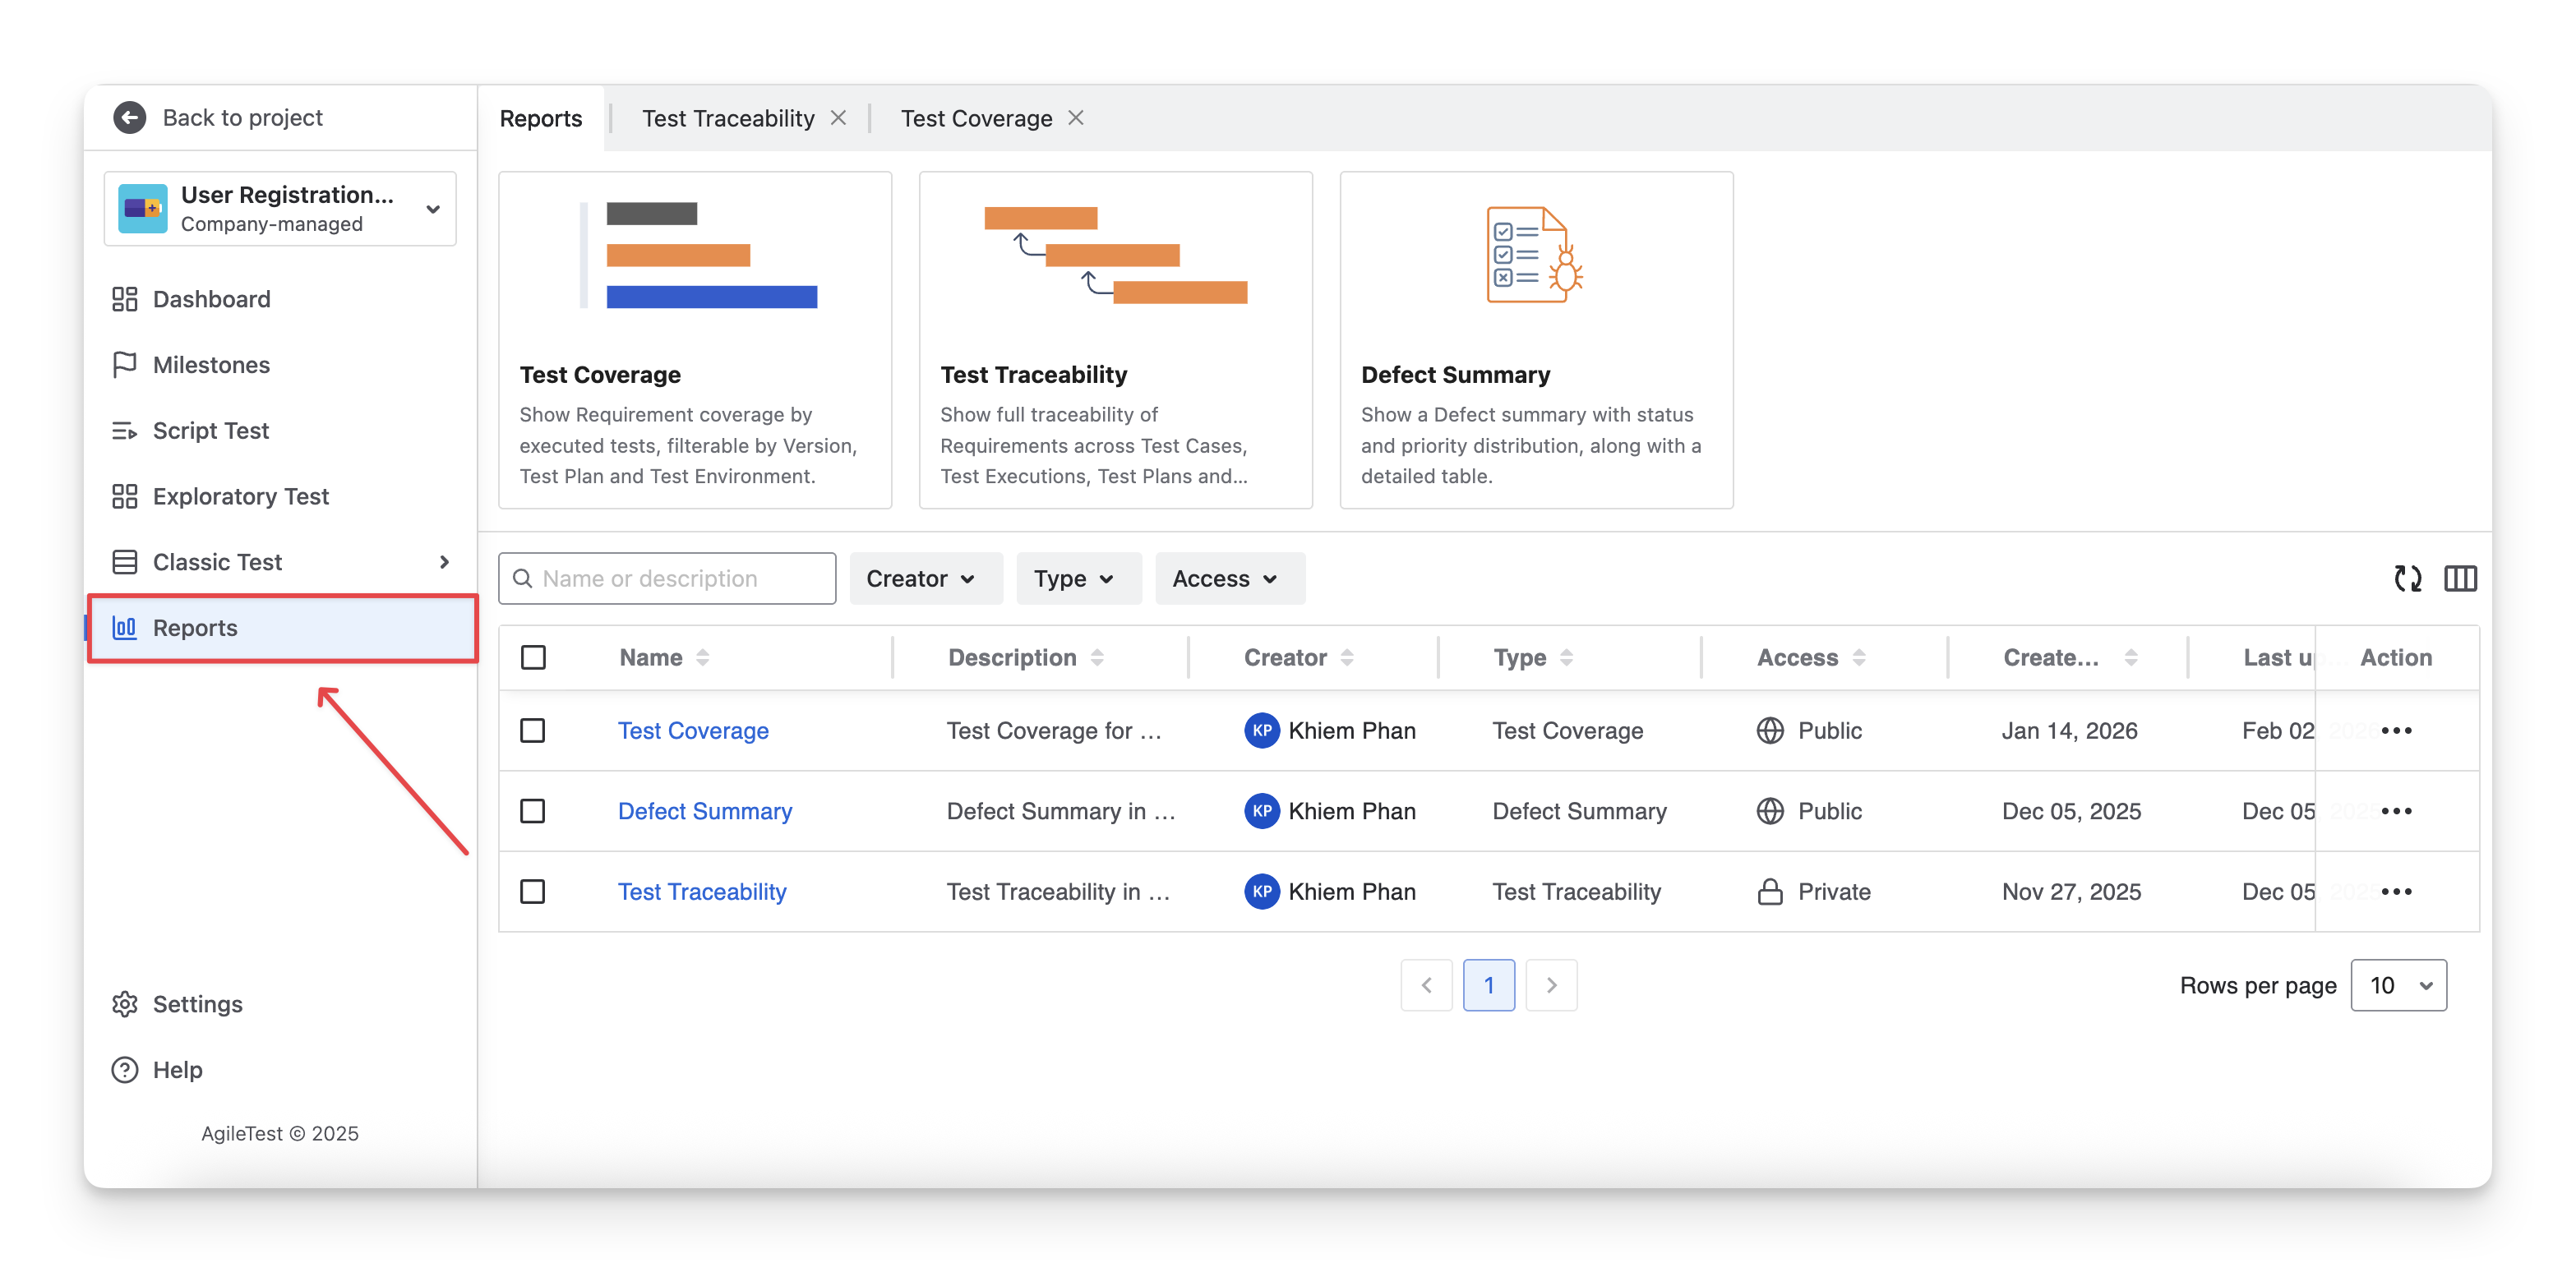
Task: Open the column settings icon
Action: [2460, 578]
